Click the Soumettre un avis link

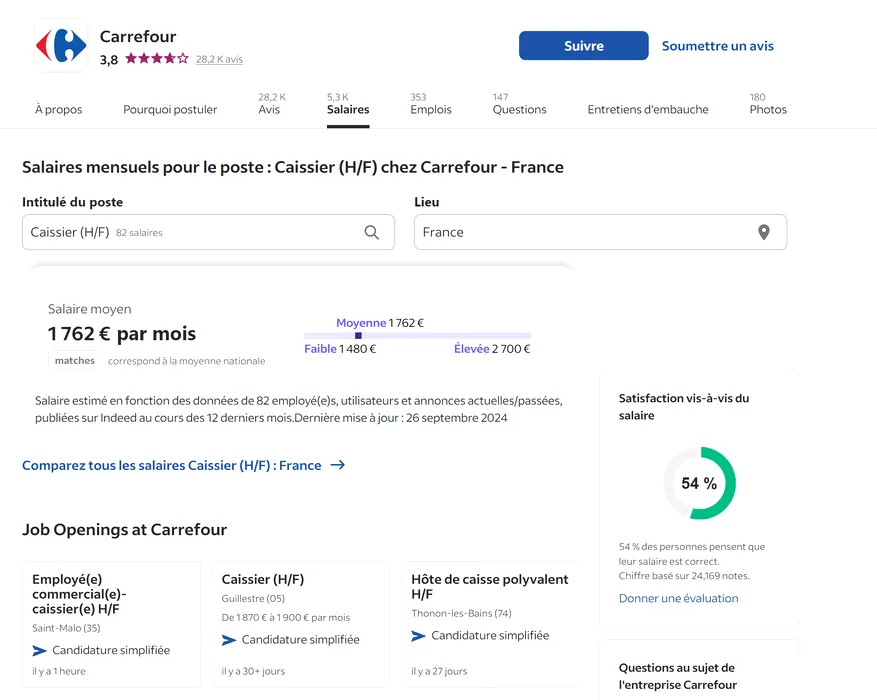717,46
